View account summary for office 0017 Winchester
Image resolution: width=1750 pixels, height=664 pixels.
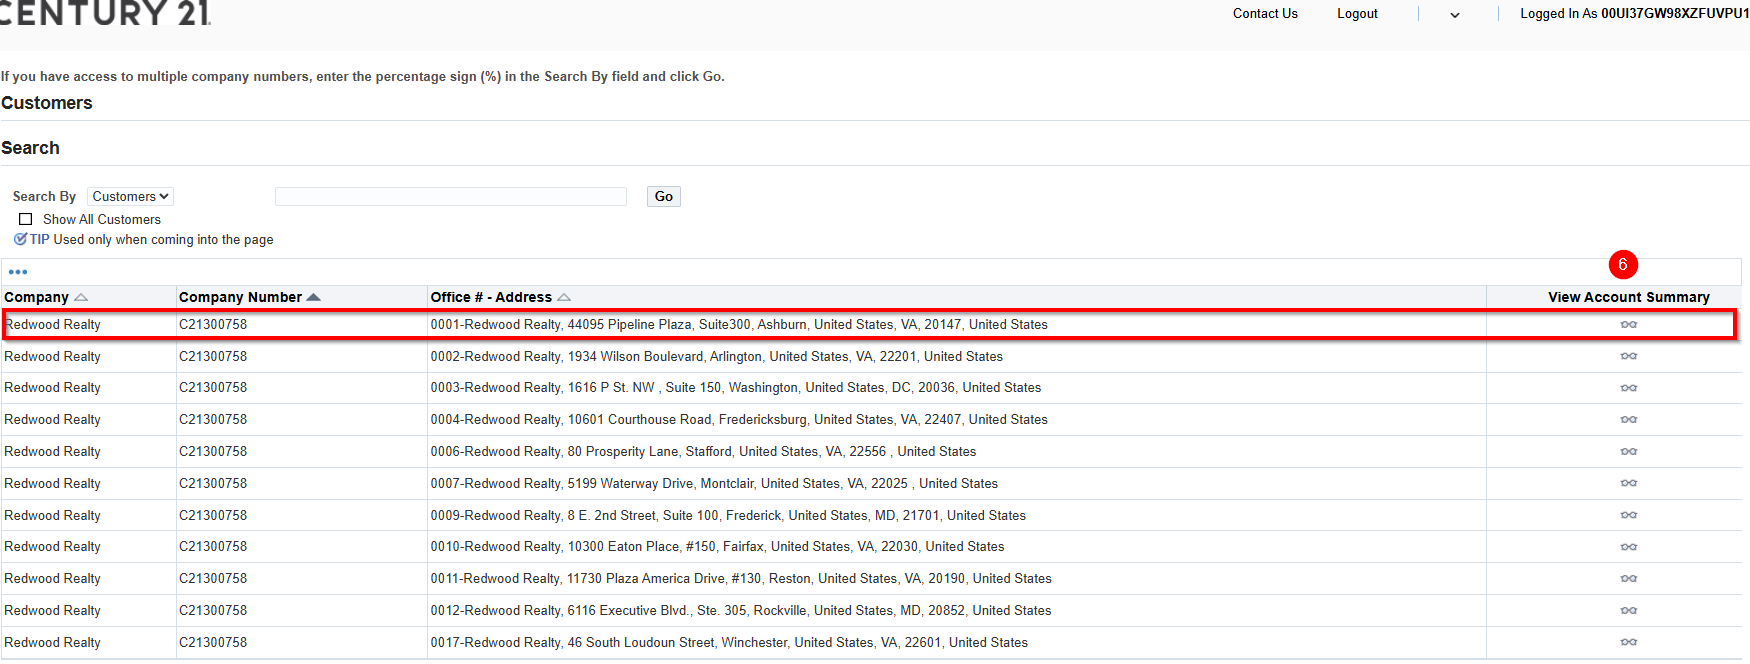click(x=1629, y=642)
